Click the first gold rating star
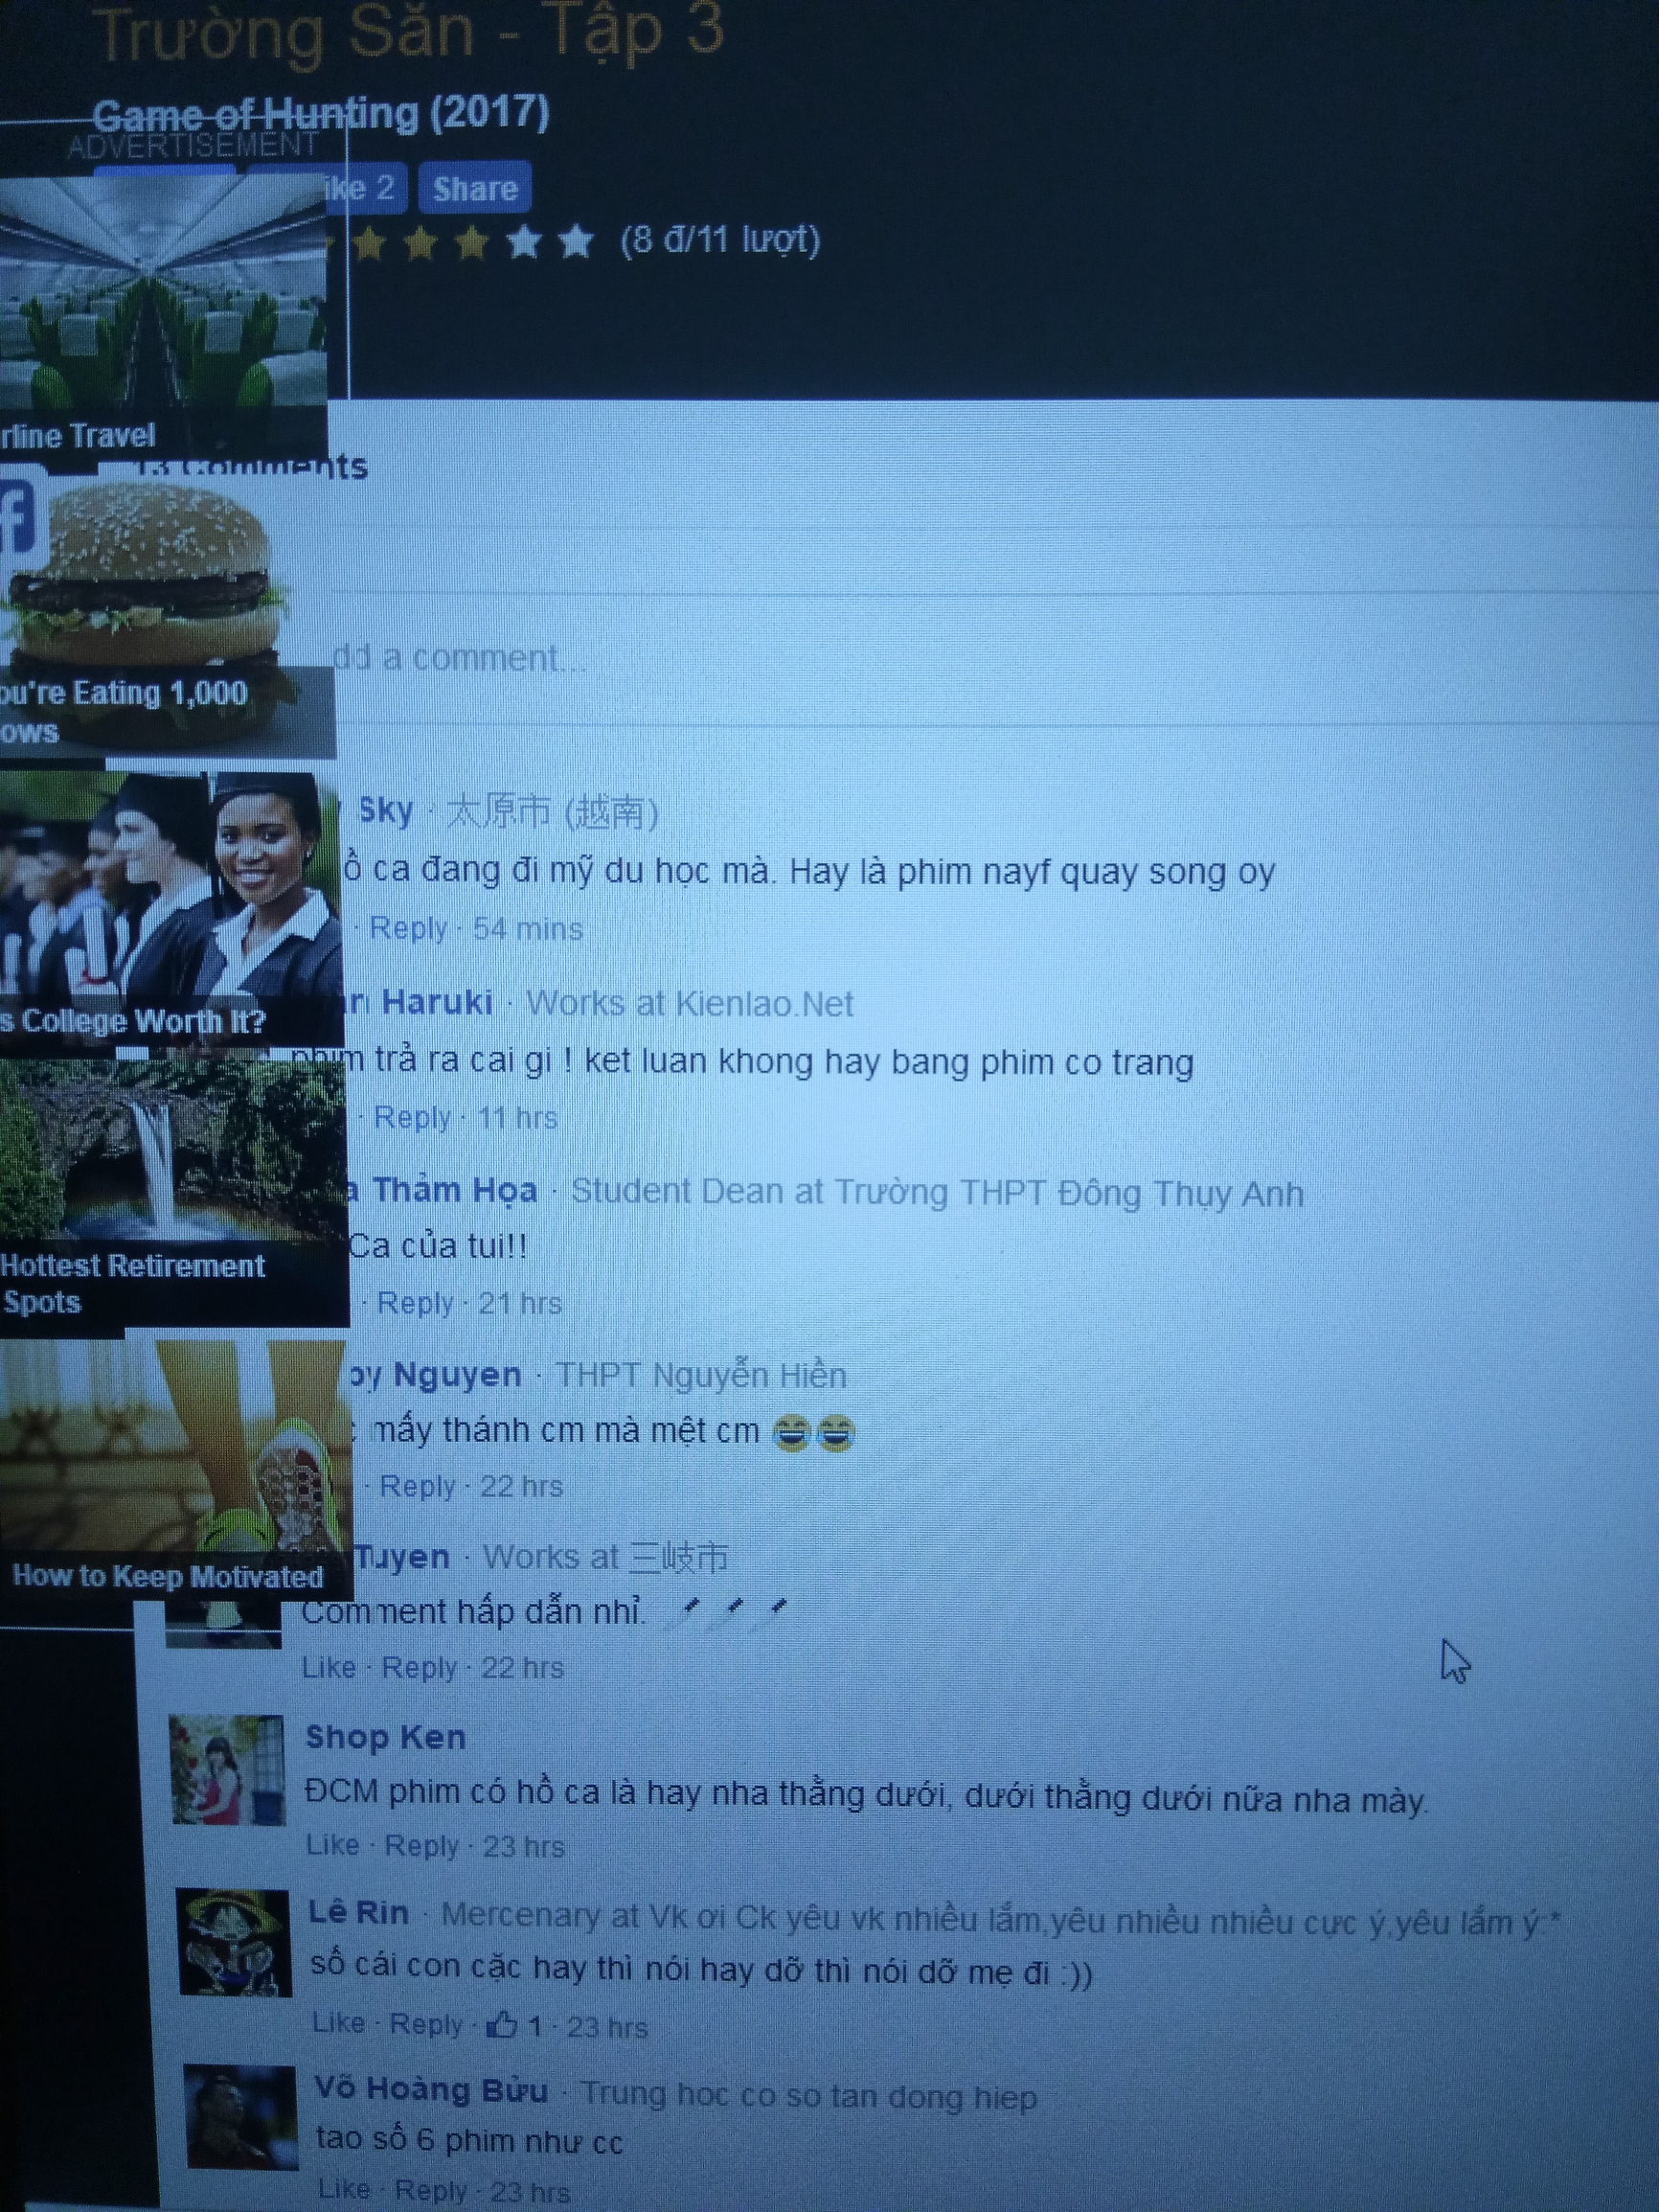This screenshot has width=1659, height=2212. tap(370, 244)
